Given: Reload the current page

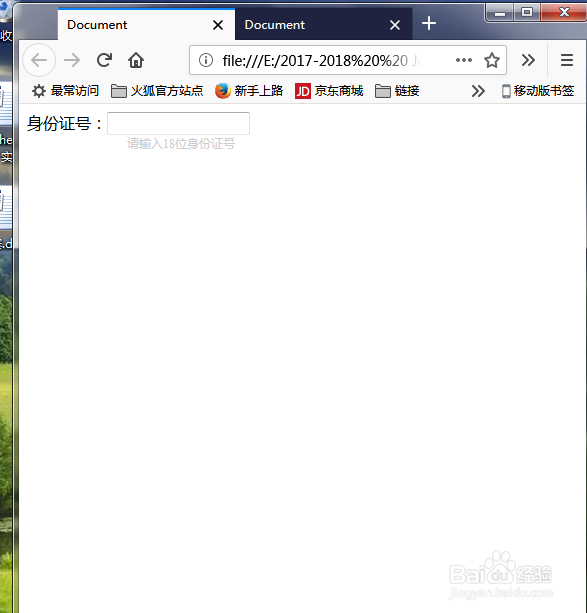Looking at the screenshot, I should [x=104, y=60].
